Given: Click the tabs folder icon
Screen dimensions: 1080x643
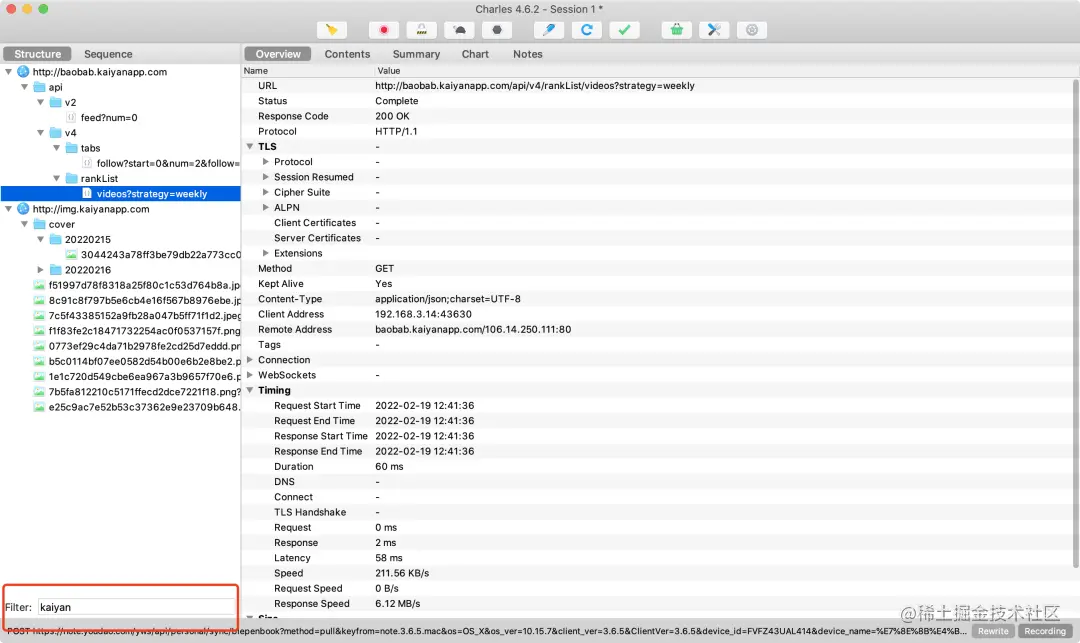Looking at the screenshot, I should 72,148.
